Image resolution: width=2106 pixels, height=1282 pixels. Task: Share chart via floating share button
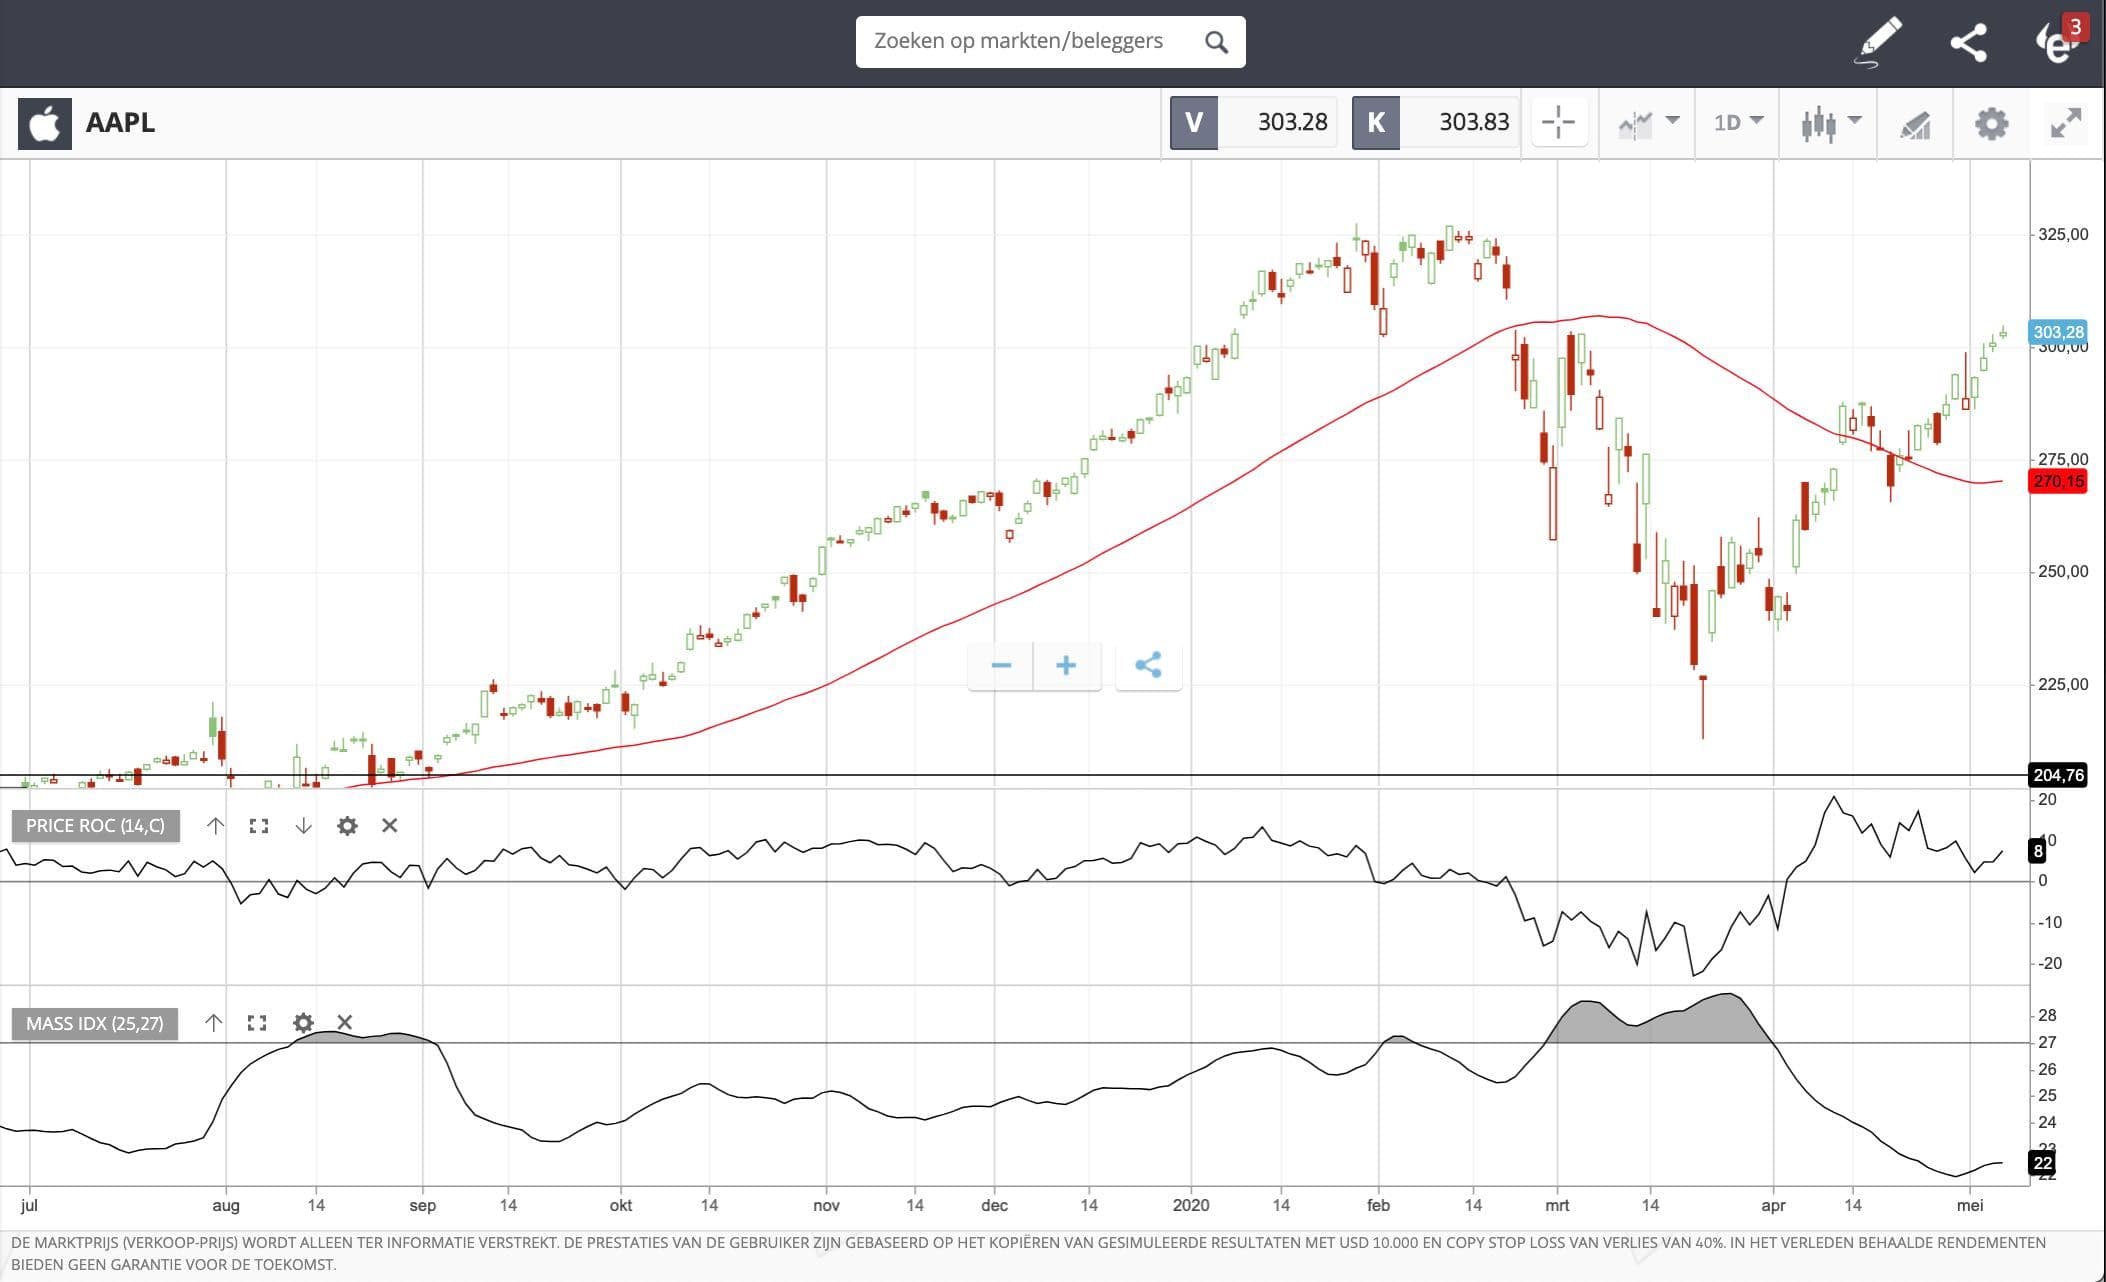point(1148,666)
